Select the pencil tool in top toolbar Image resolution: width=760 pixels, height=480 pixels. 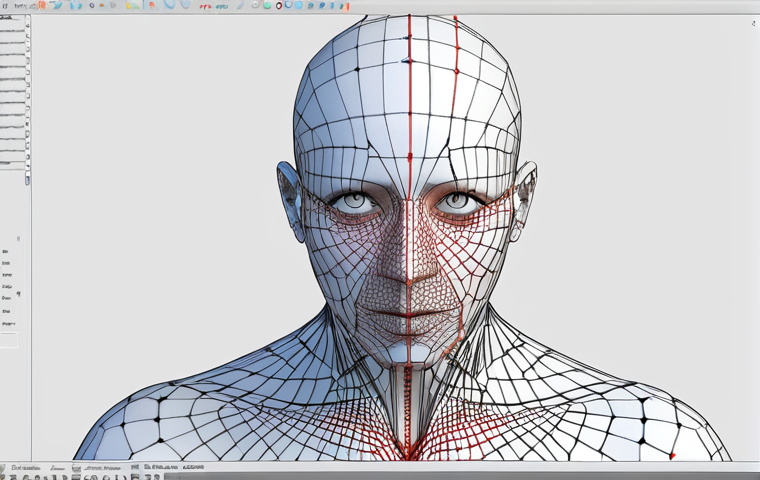(240, 6)
